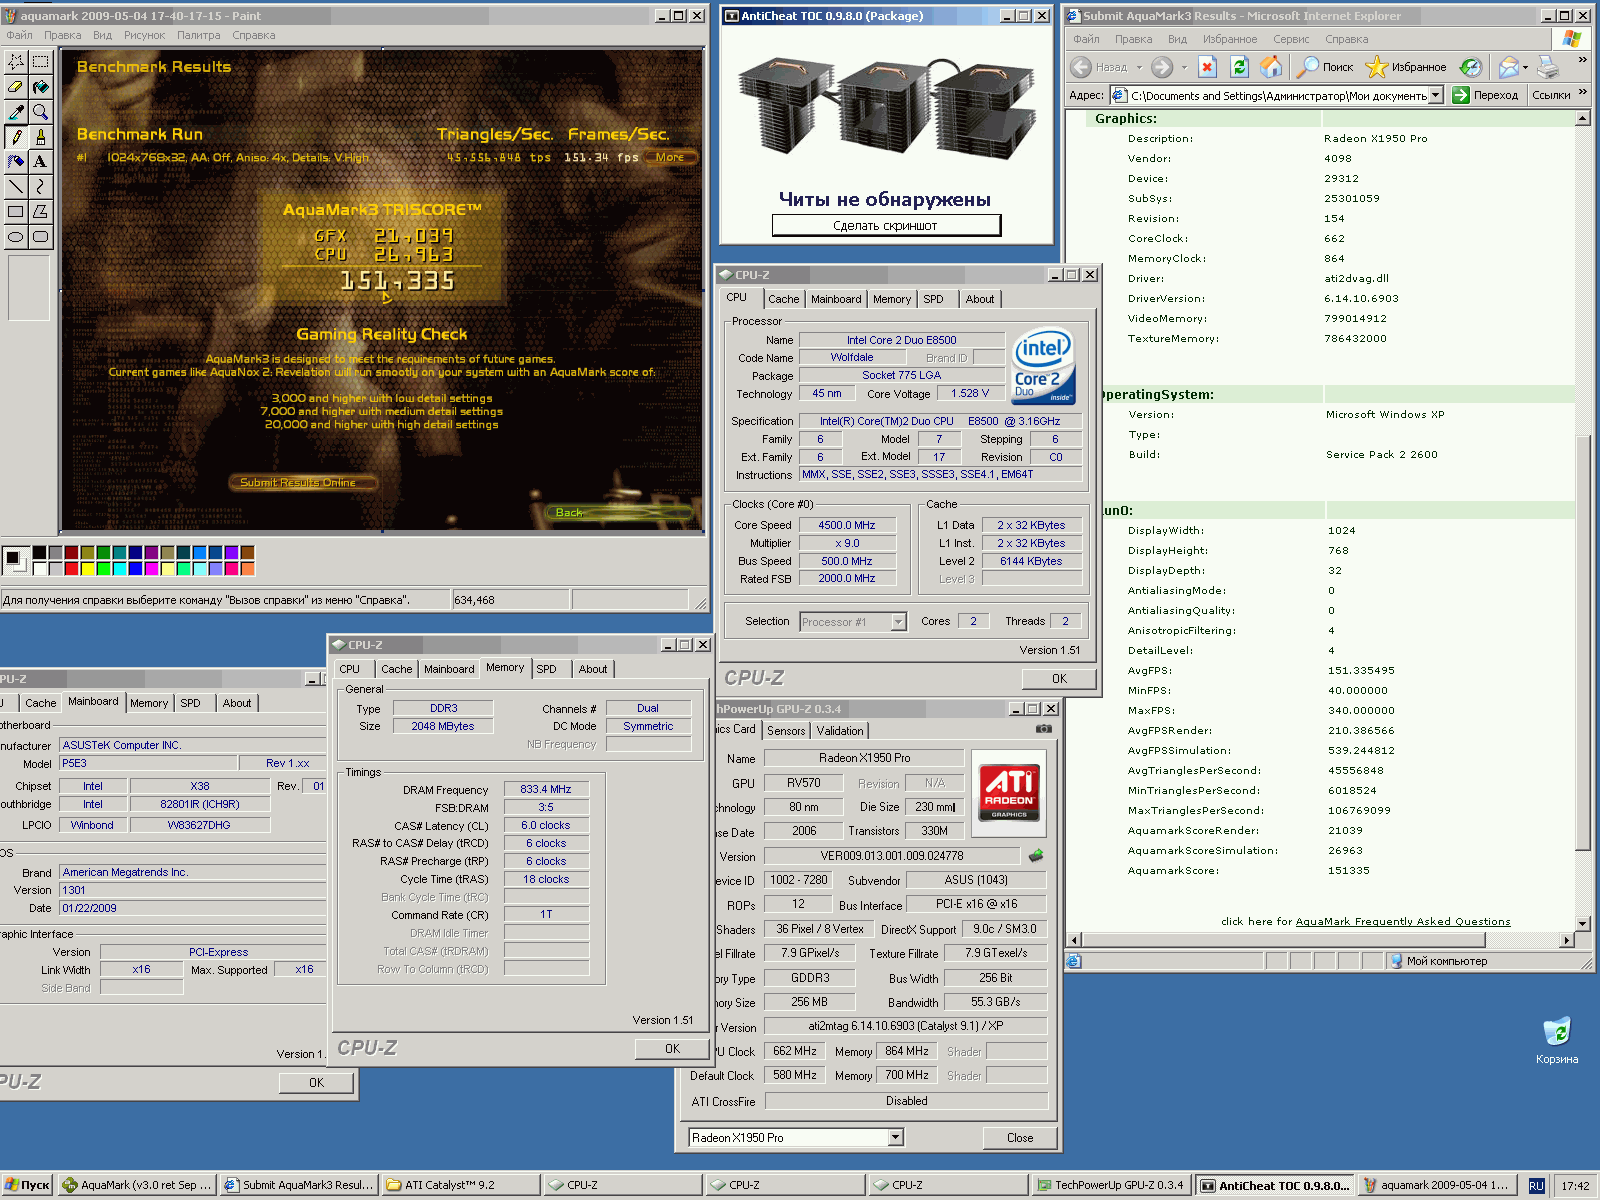The height and width of the screenshot is (1200, 1600).
Task: Select the Rectangle shape tool
Action: click(x=16, y=211)
